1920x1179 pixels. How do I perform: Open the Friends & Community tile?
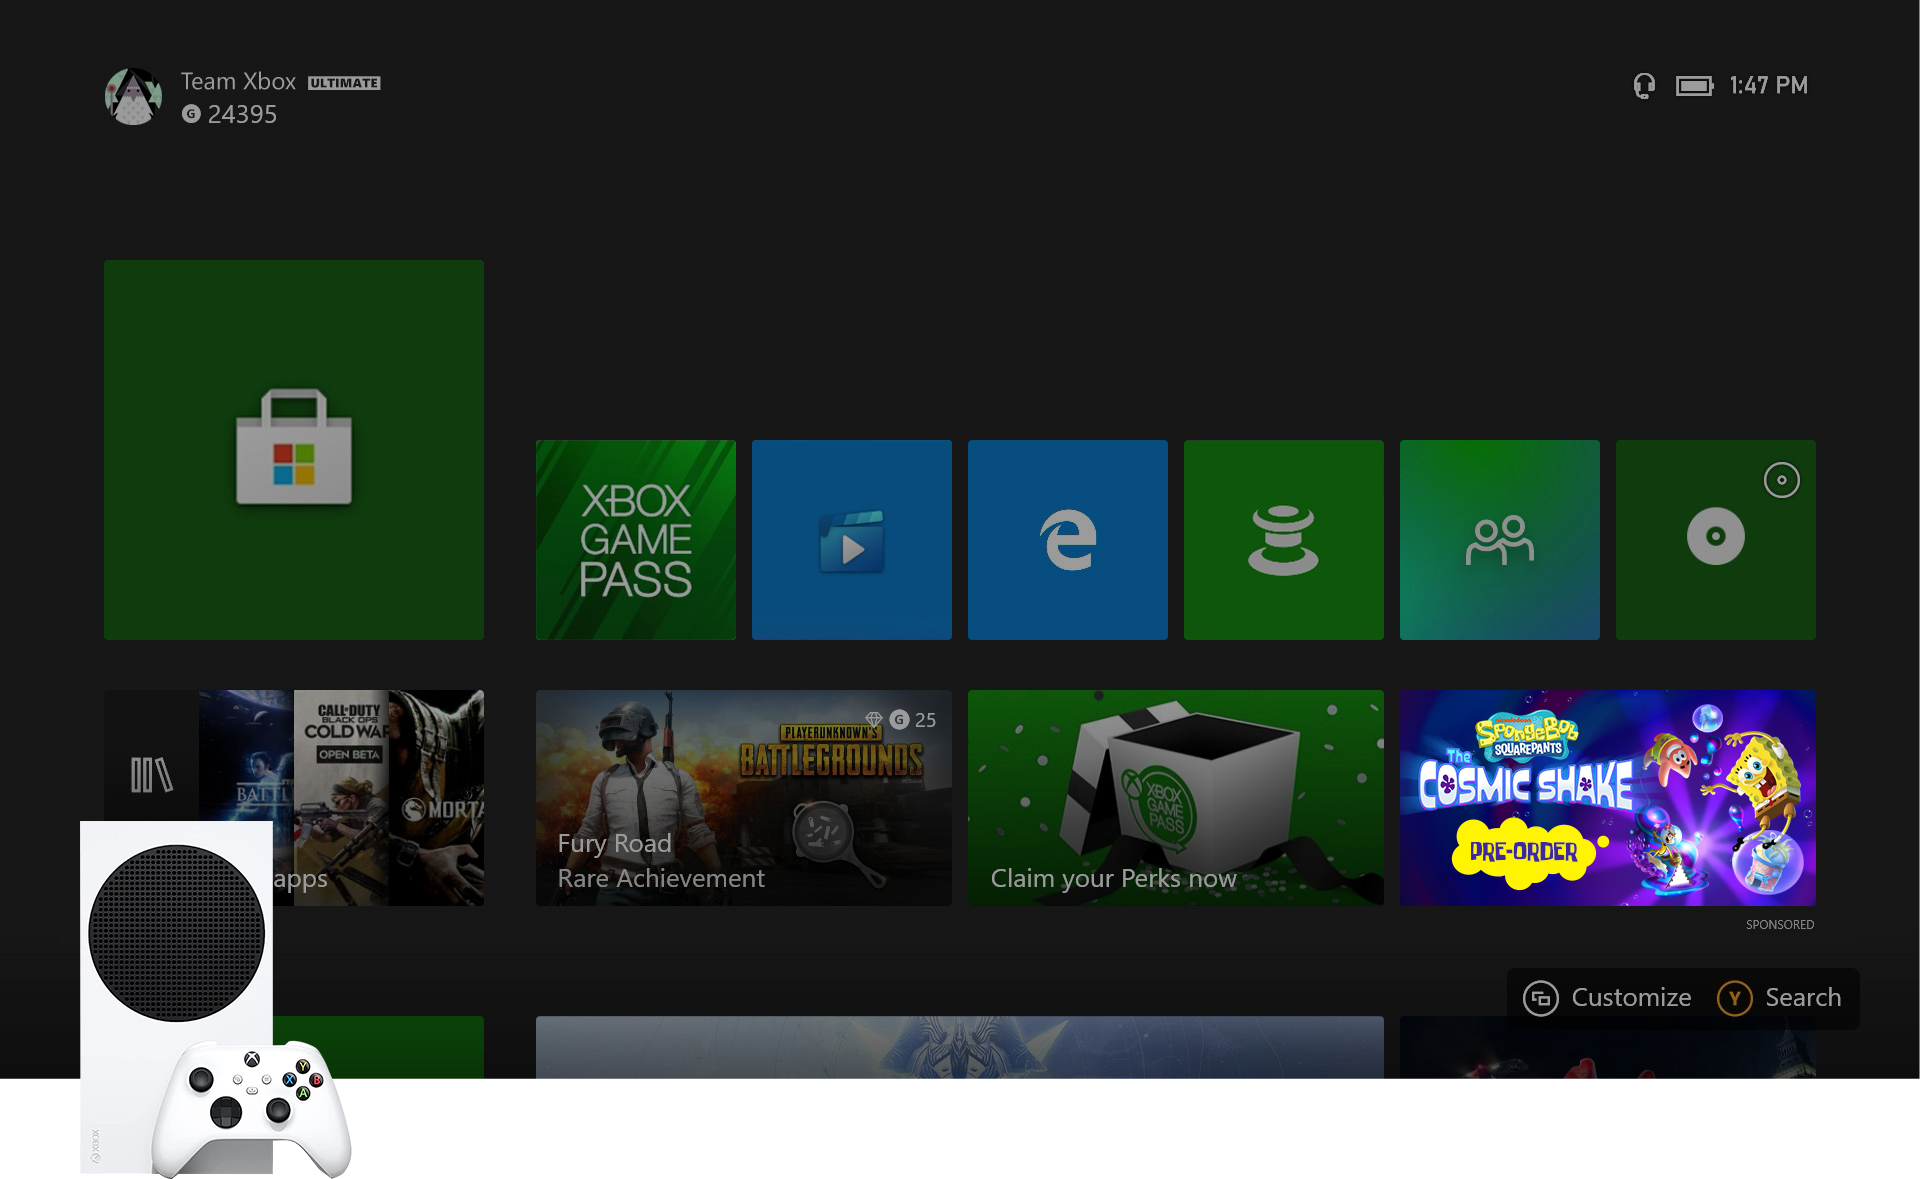pos(1499,539)
